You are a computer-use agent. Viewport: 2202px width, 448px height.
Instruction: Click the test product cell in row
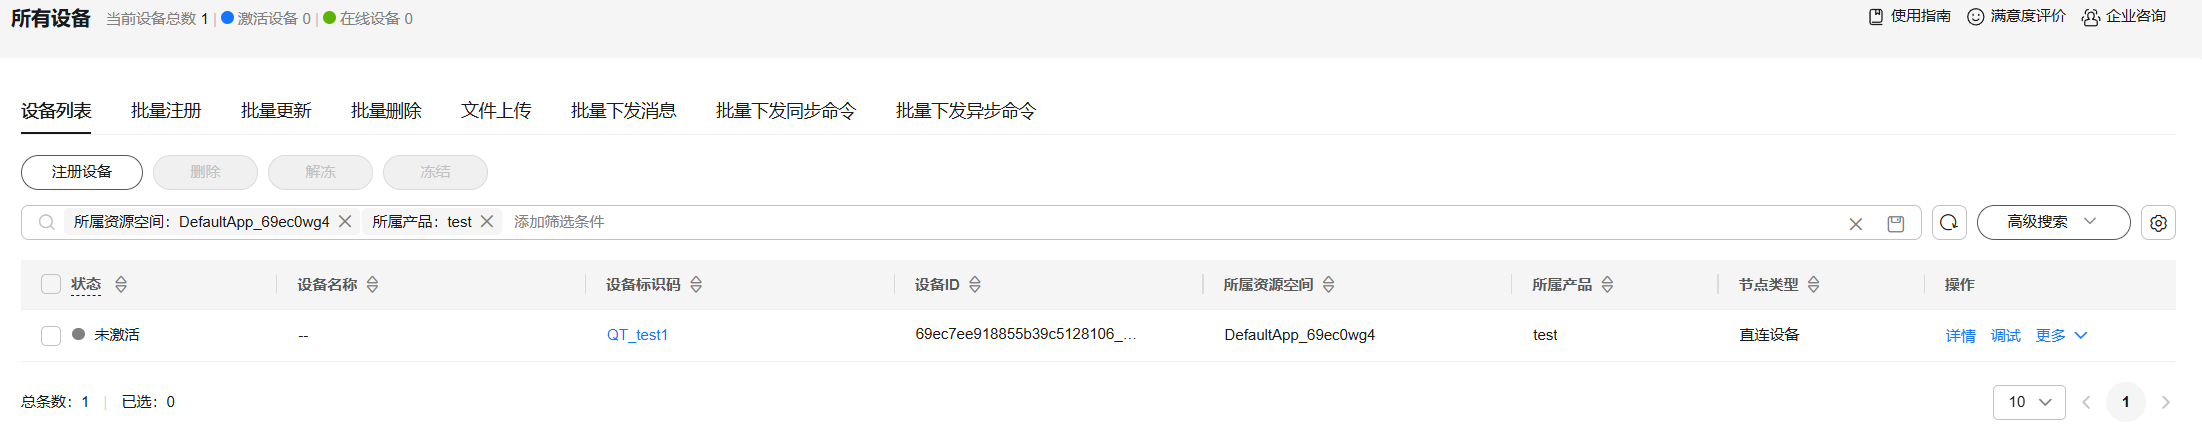[x=1545, y=335]
